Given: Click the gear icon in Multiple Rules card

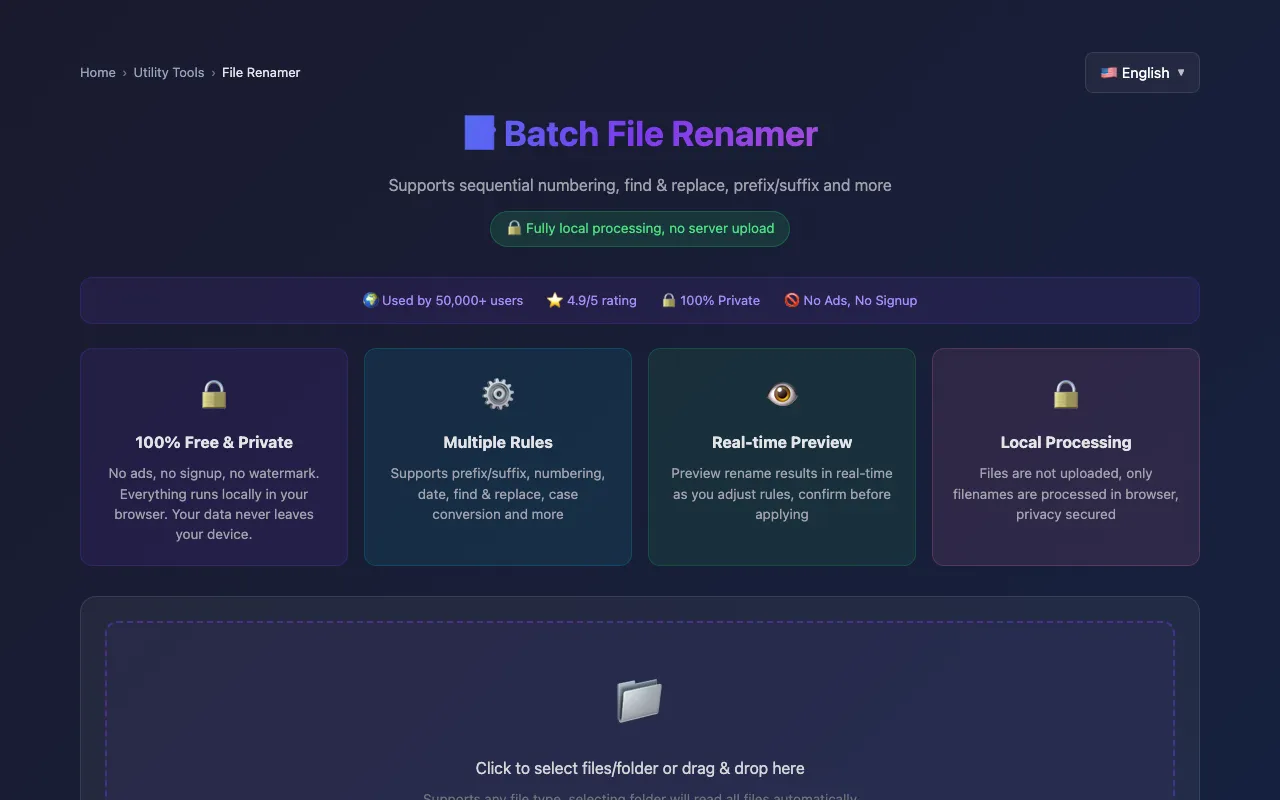Looking at the screenshot, I should pos(498,394).
